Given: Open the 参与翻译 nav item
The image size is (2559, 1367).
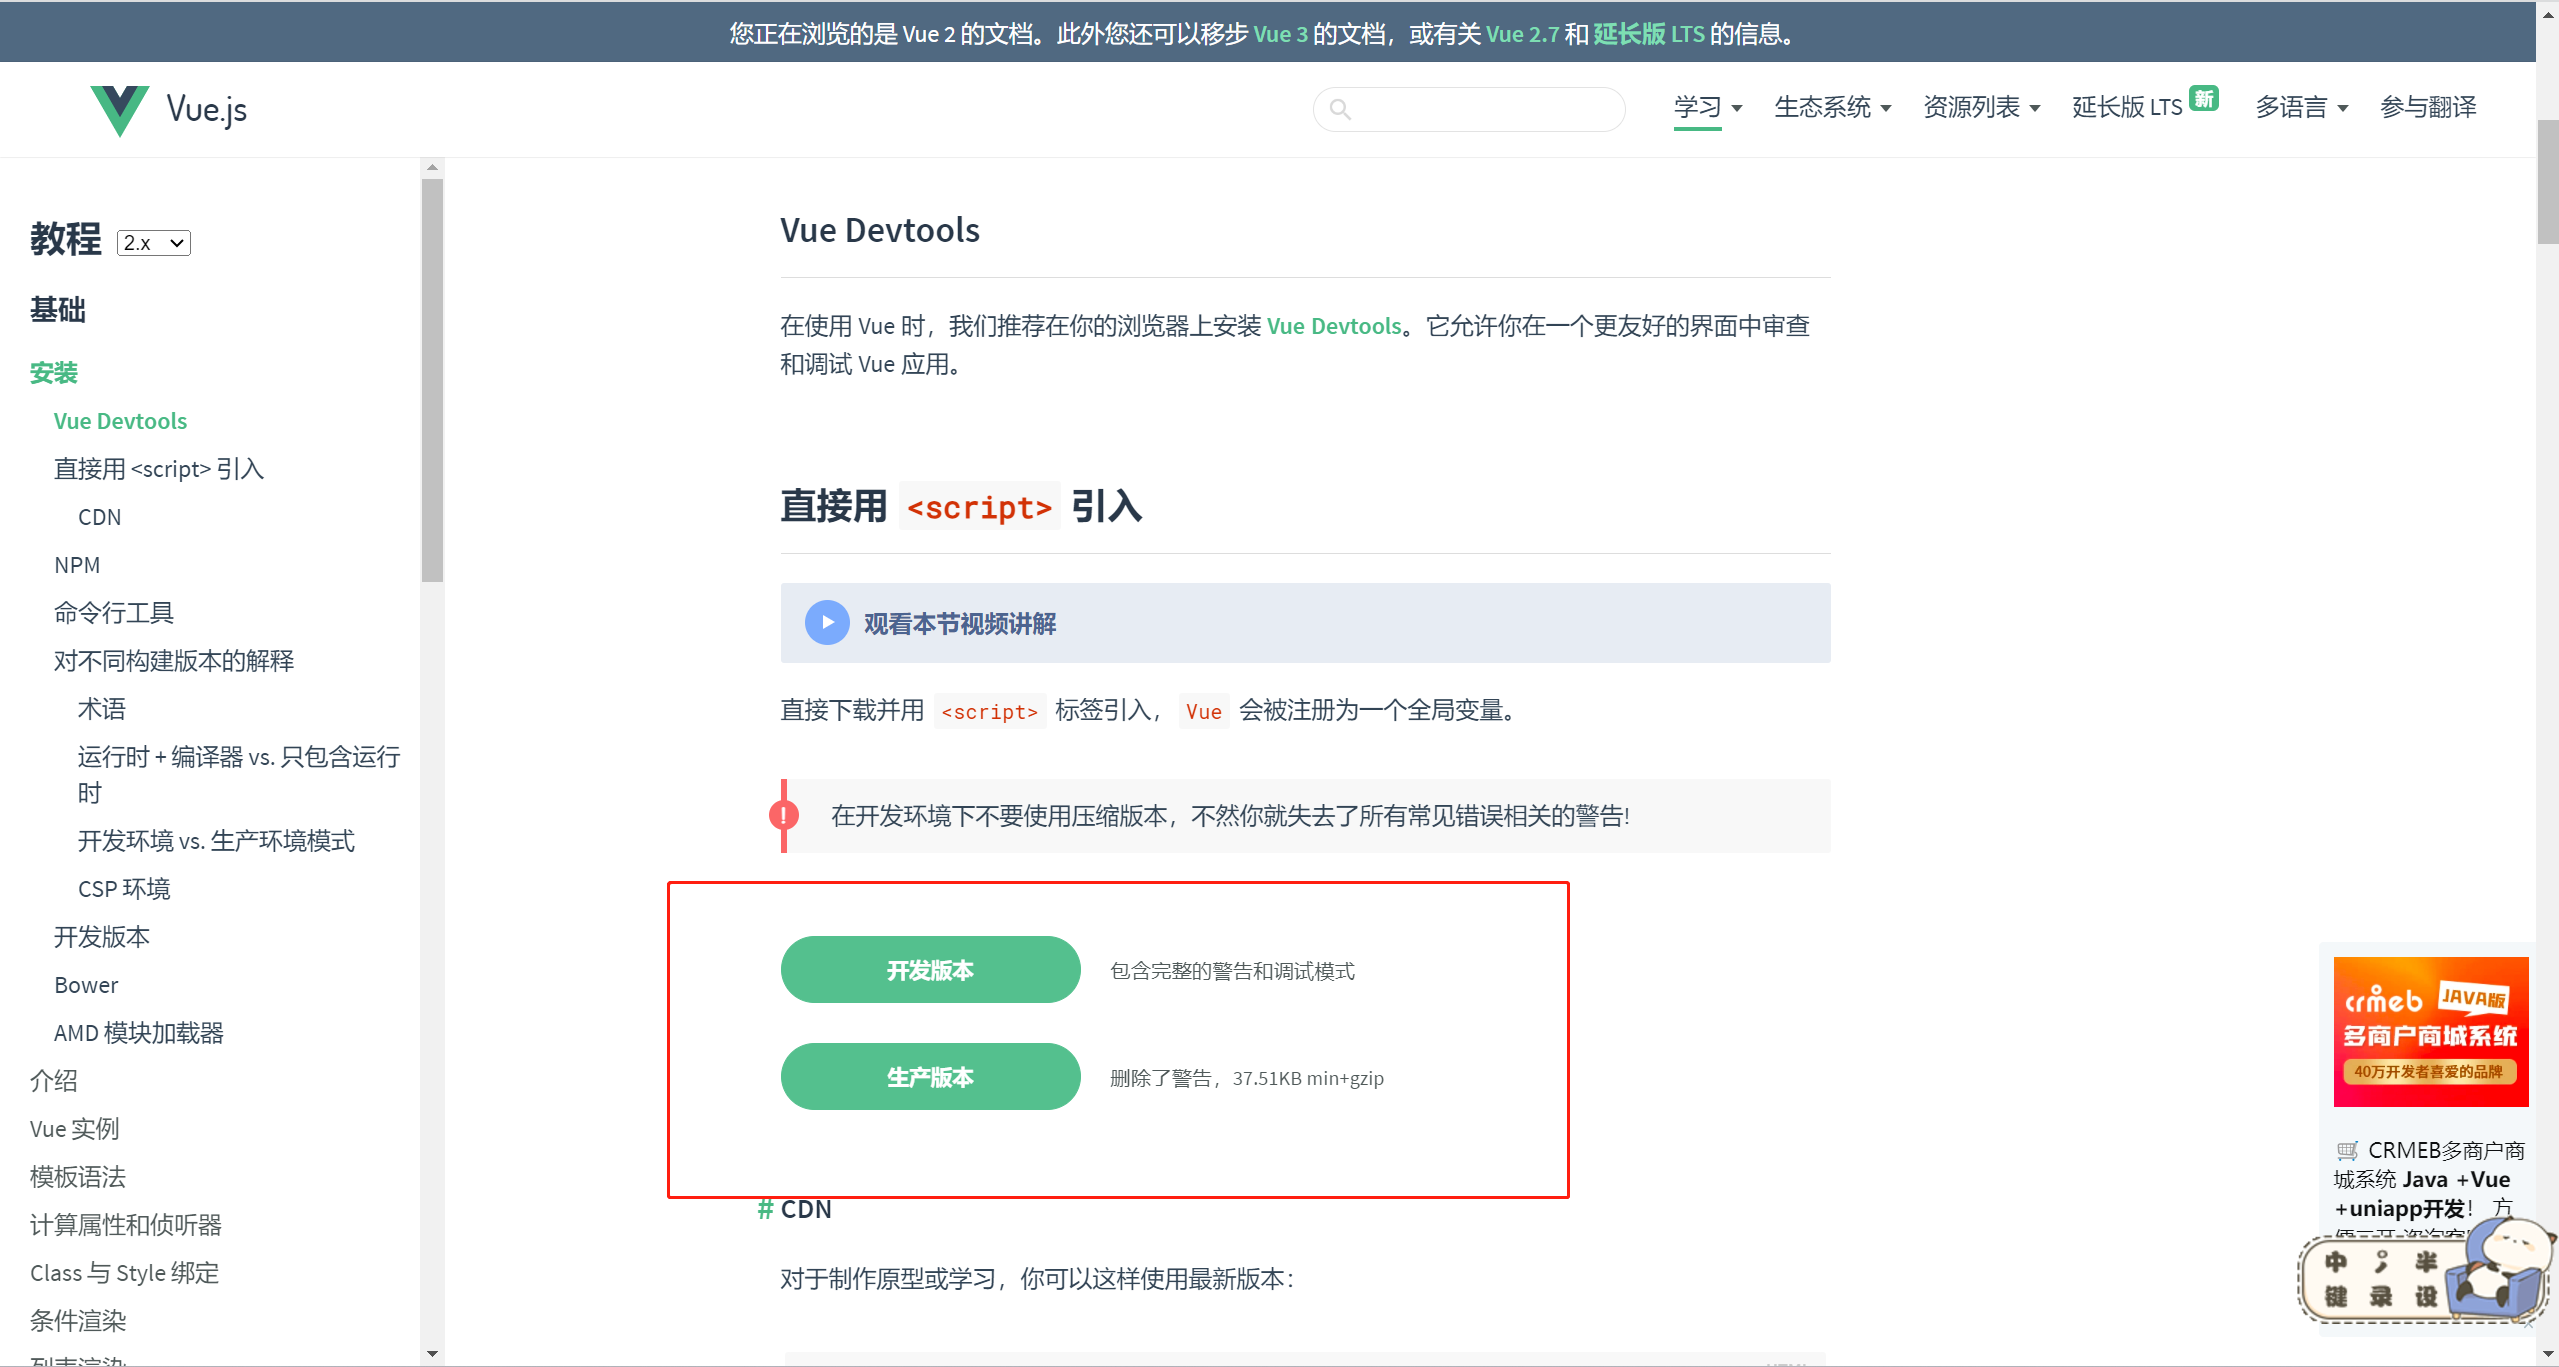Looking at the screenshot, I should 2428,107.
